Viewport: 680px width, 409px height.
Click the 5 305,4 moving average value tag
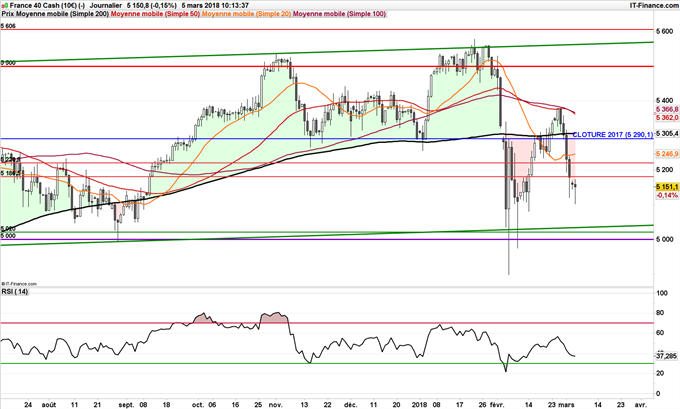pos(667,134)
